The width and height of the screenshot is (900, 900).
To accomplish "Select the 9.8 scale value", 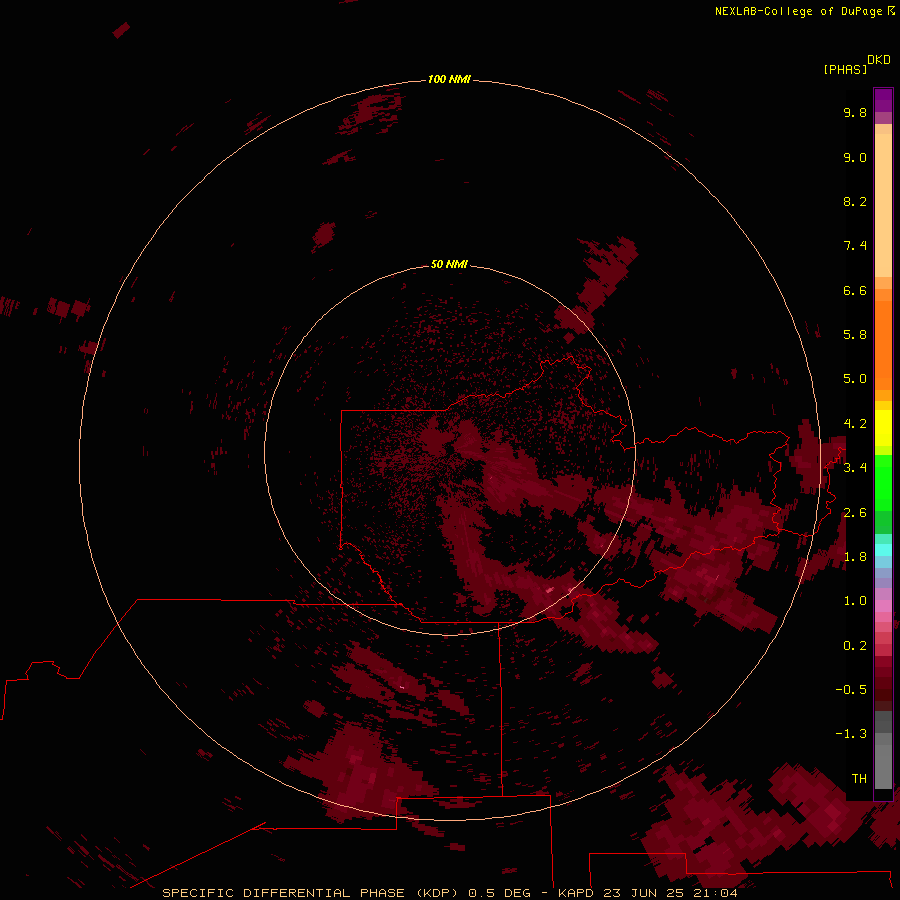I will point(855,112).
